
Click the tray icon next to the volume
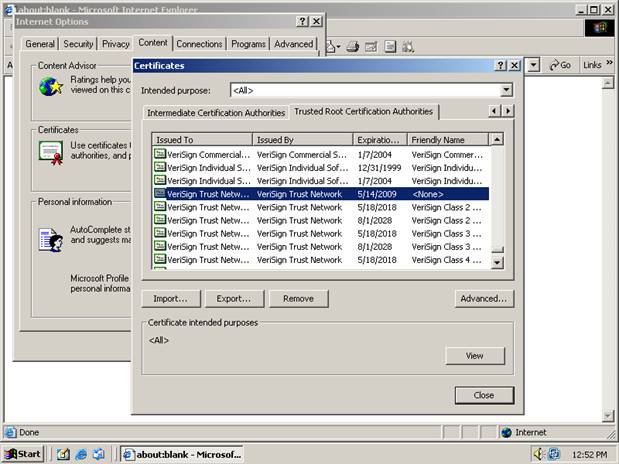coord(553,454)
